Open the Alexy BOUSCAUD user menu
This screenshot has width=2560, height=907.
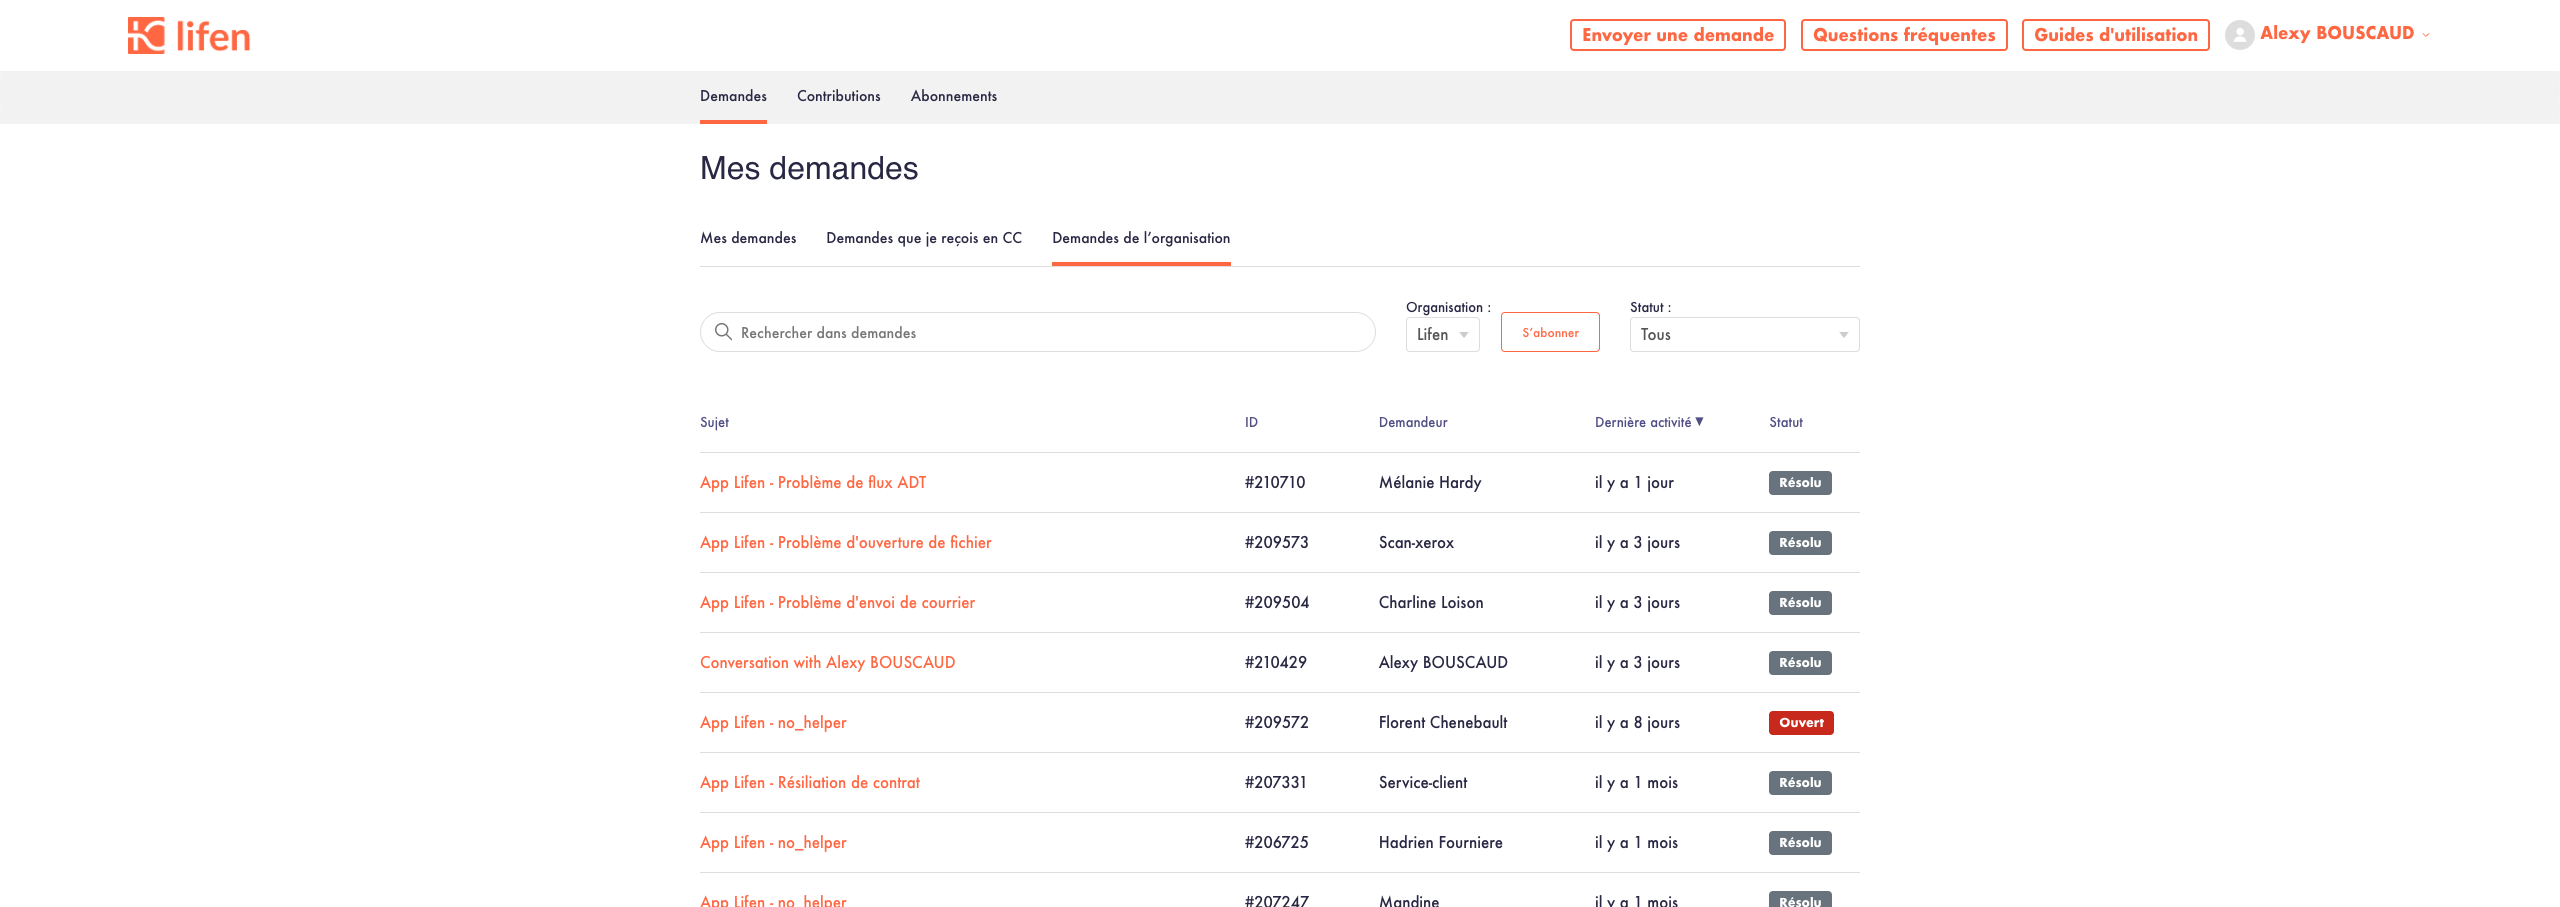coord(2336,34)
